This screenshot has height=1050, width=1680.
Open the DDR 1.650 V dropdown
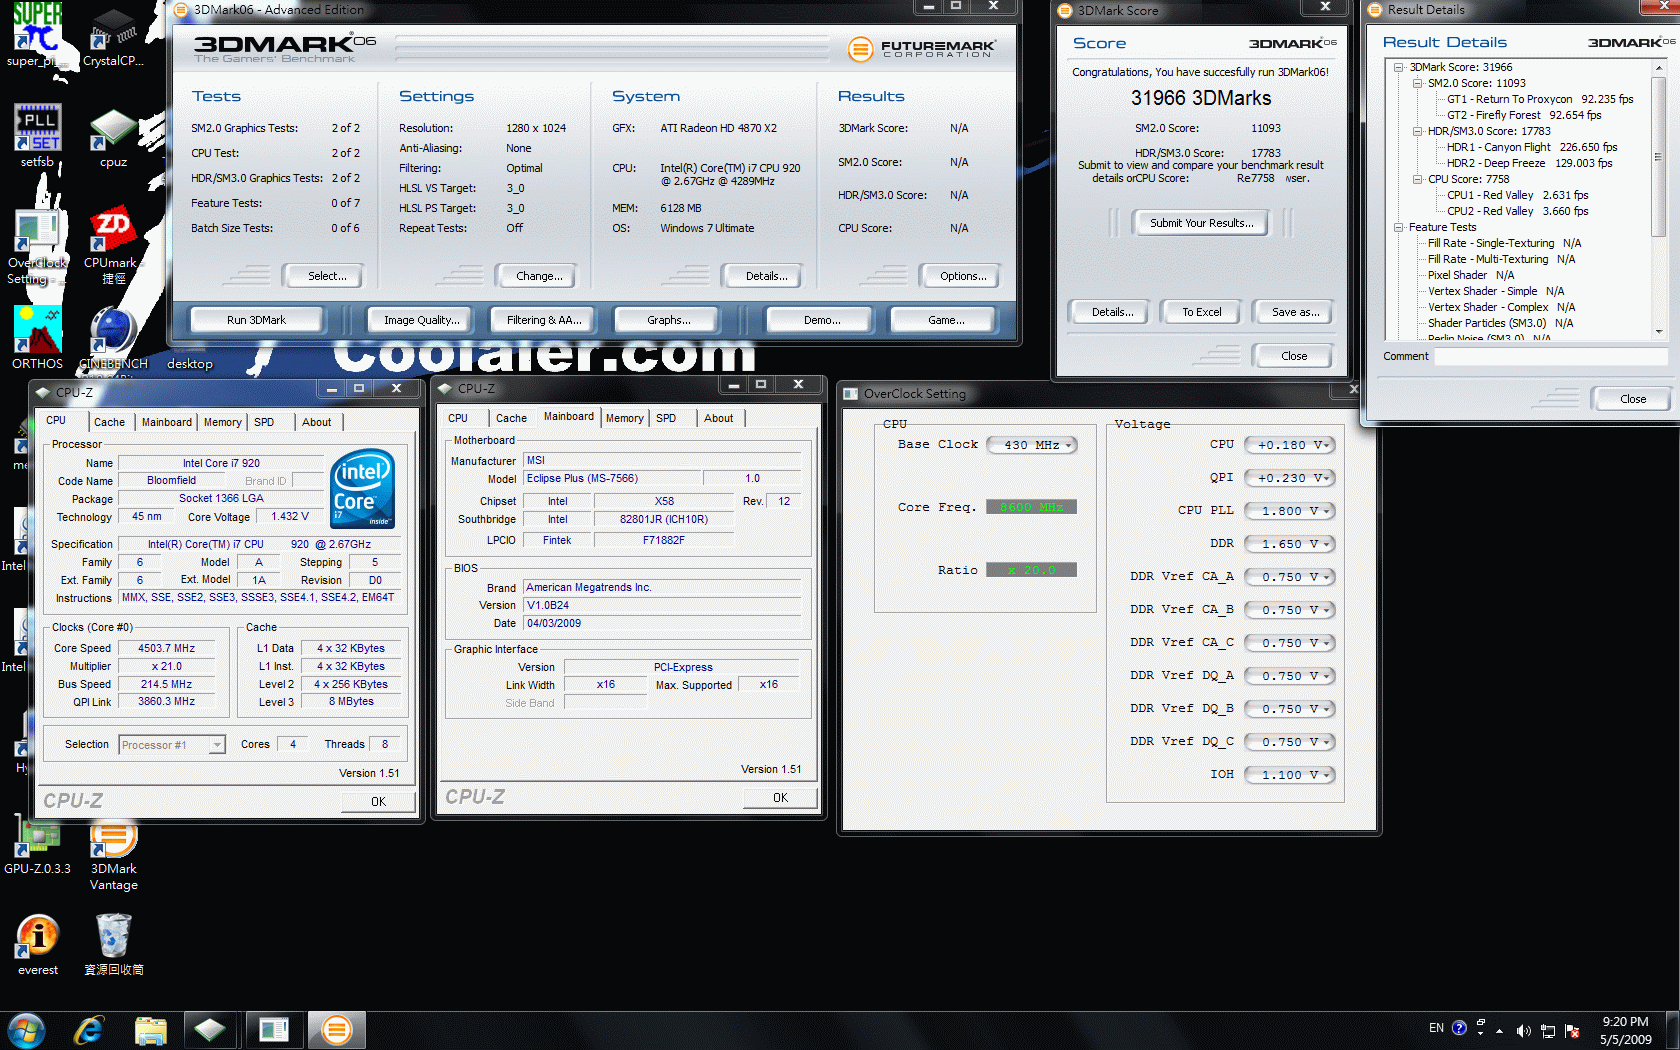pos(1290,544)
